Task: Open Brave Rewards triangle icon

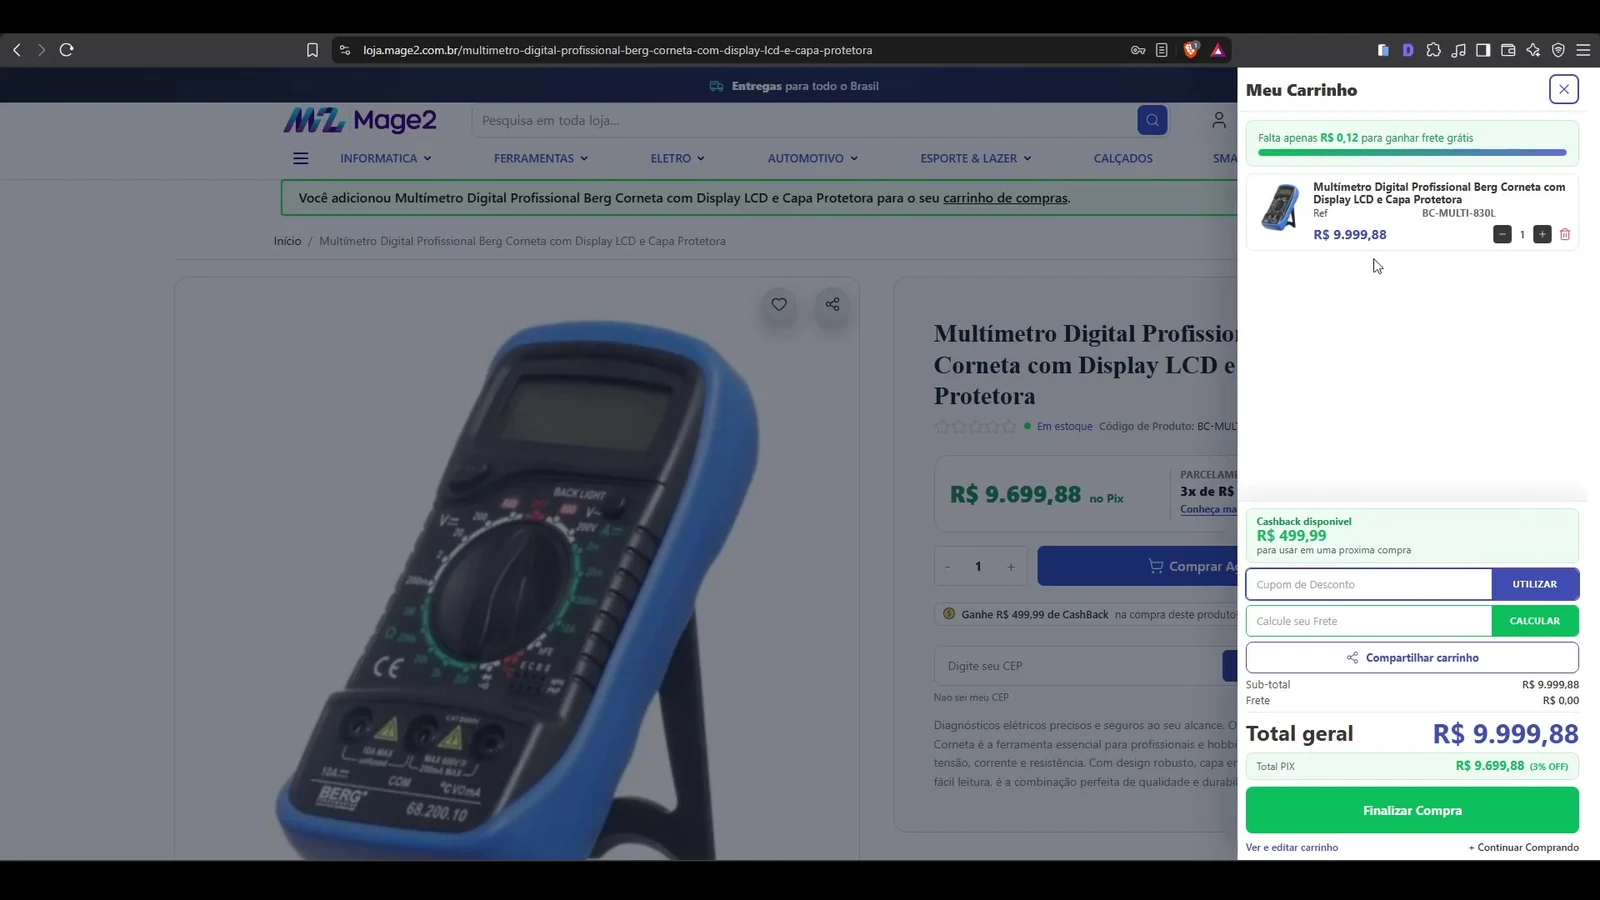Action: point(1218,50)
